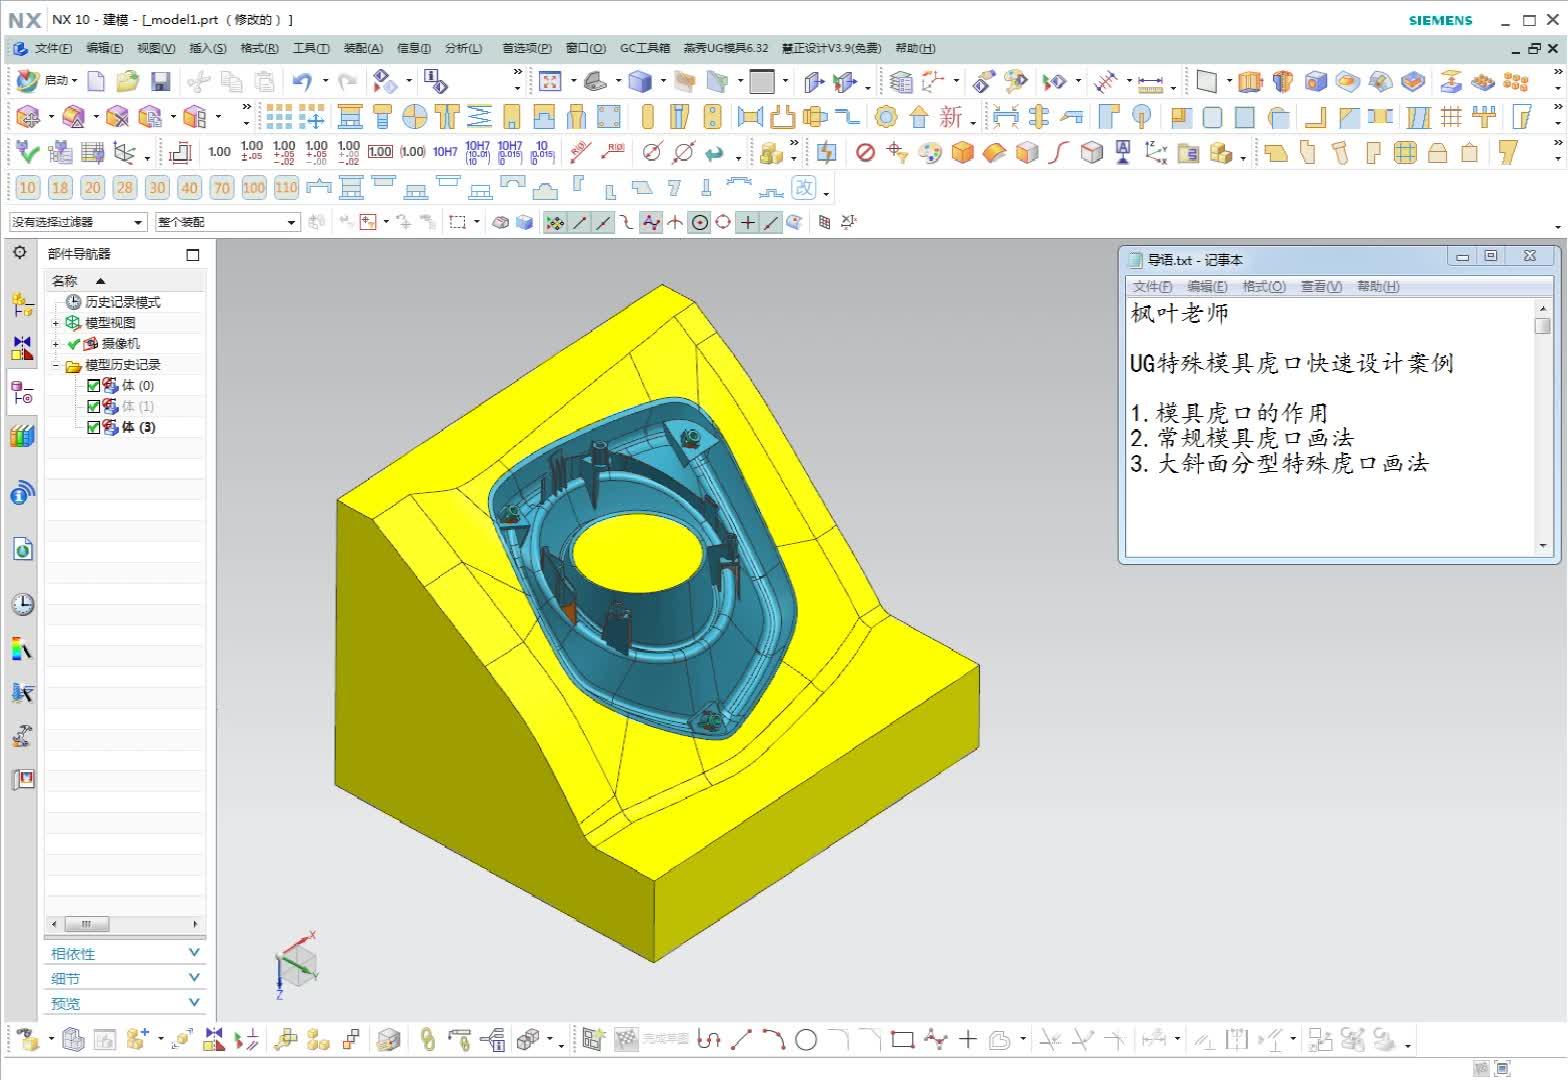Open the selection filter dropdown 没有选择过滤器

point(78,222)
